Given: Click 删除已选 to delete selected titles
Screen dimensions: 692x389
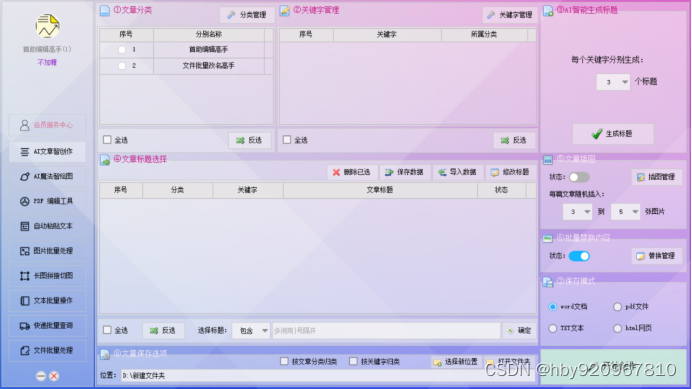Looking at the screenshot, I should click(352, 172).
